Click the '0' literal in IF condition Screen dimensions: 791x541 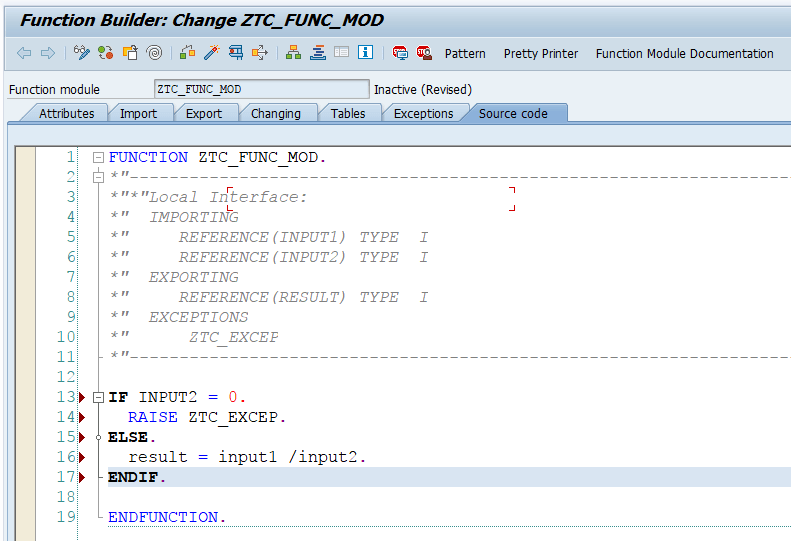coord(233,398)
